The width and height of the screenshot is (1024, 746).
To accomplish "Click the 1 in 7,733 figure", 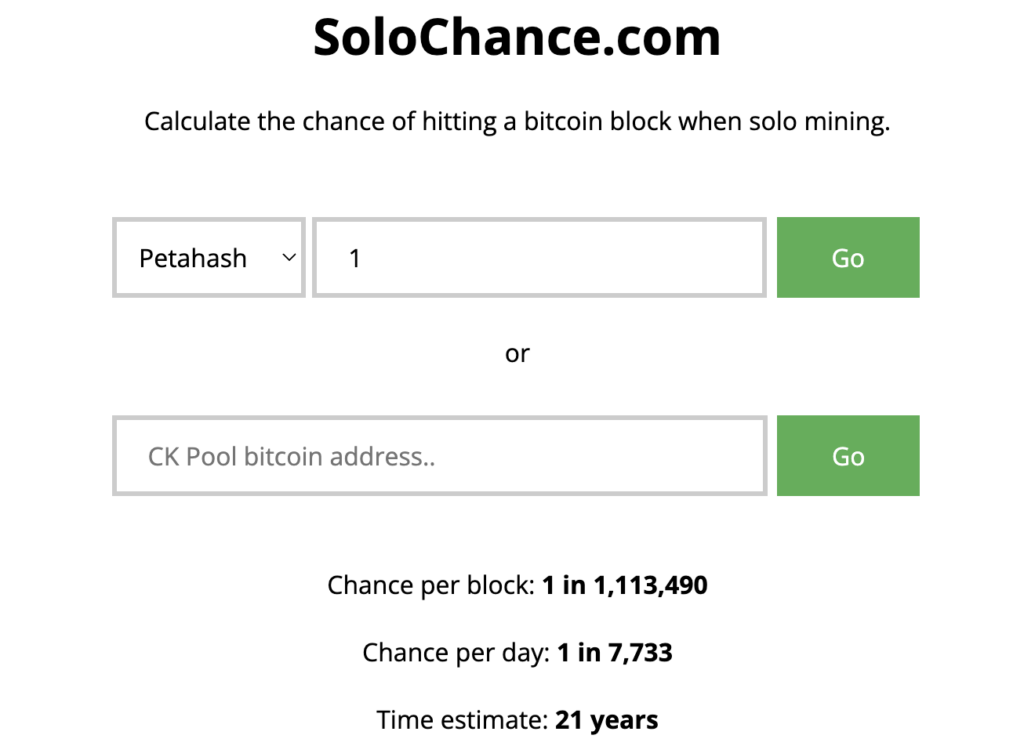I will [x=615, y=652].
